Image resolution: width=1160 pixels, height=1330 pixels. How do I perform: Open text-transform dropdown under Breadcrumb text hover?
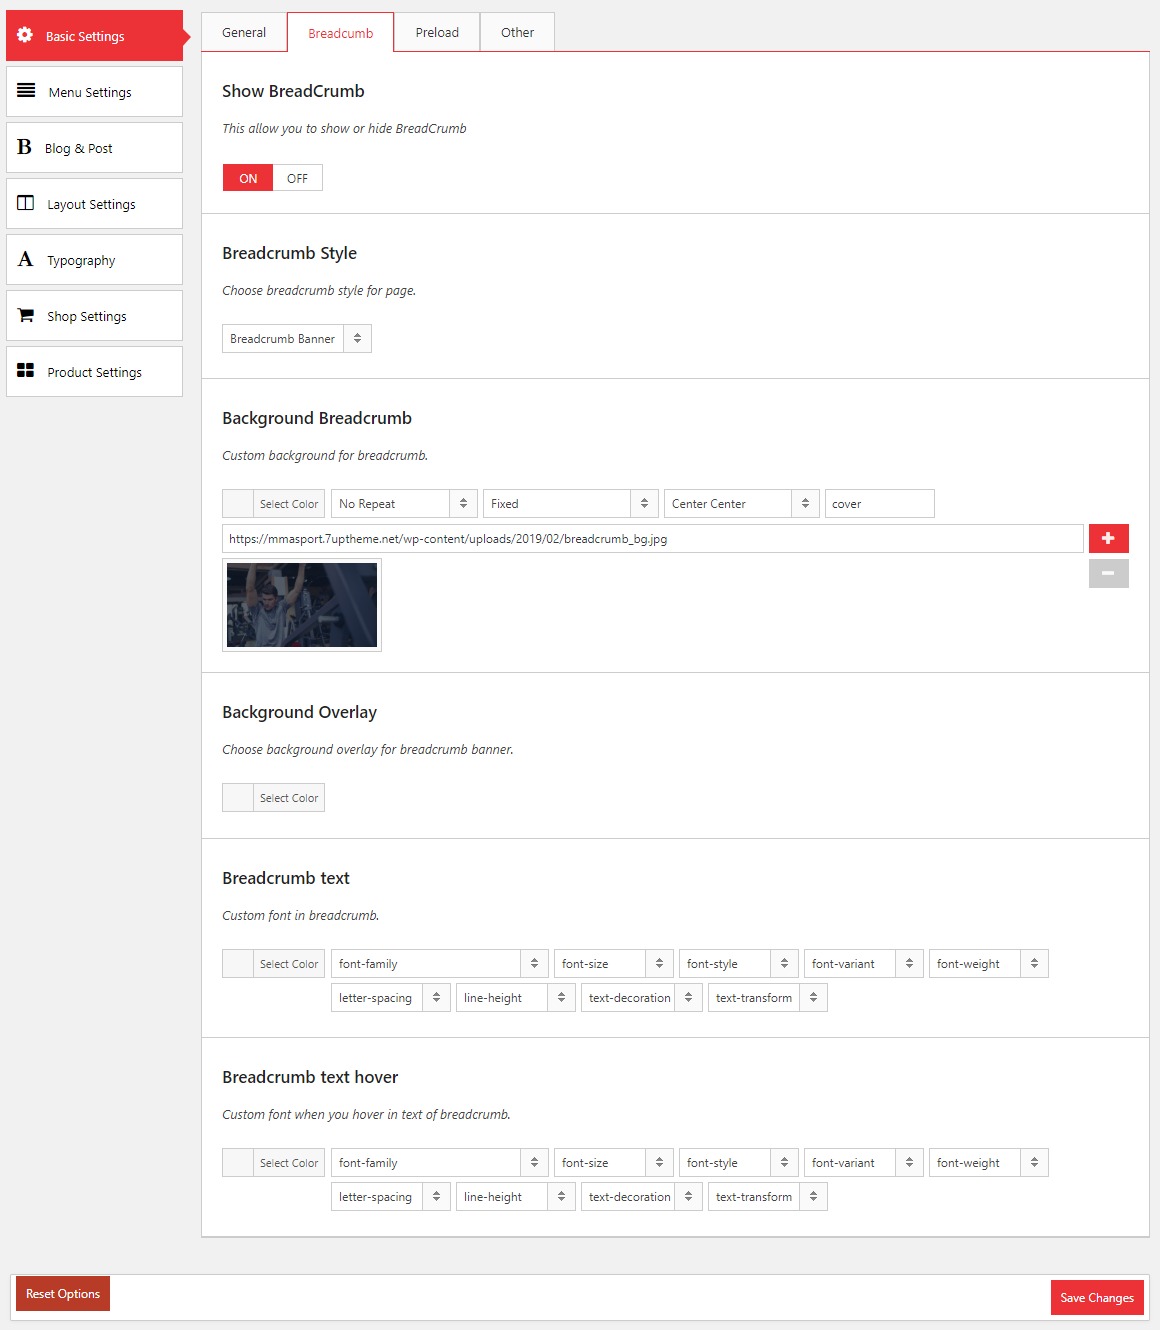tap(768, 1196)
